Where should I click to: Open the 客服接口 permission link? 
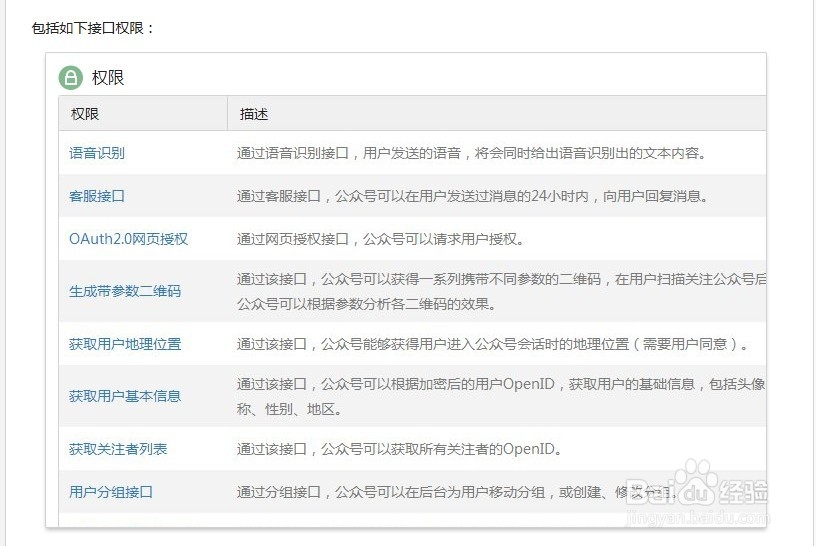click(97, 196)
